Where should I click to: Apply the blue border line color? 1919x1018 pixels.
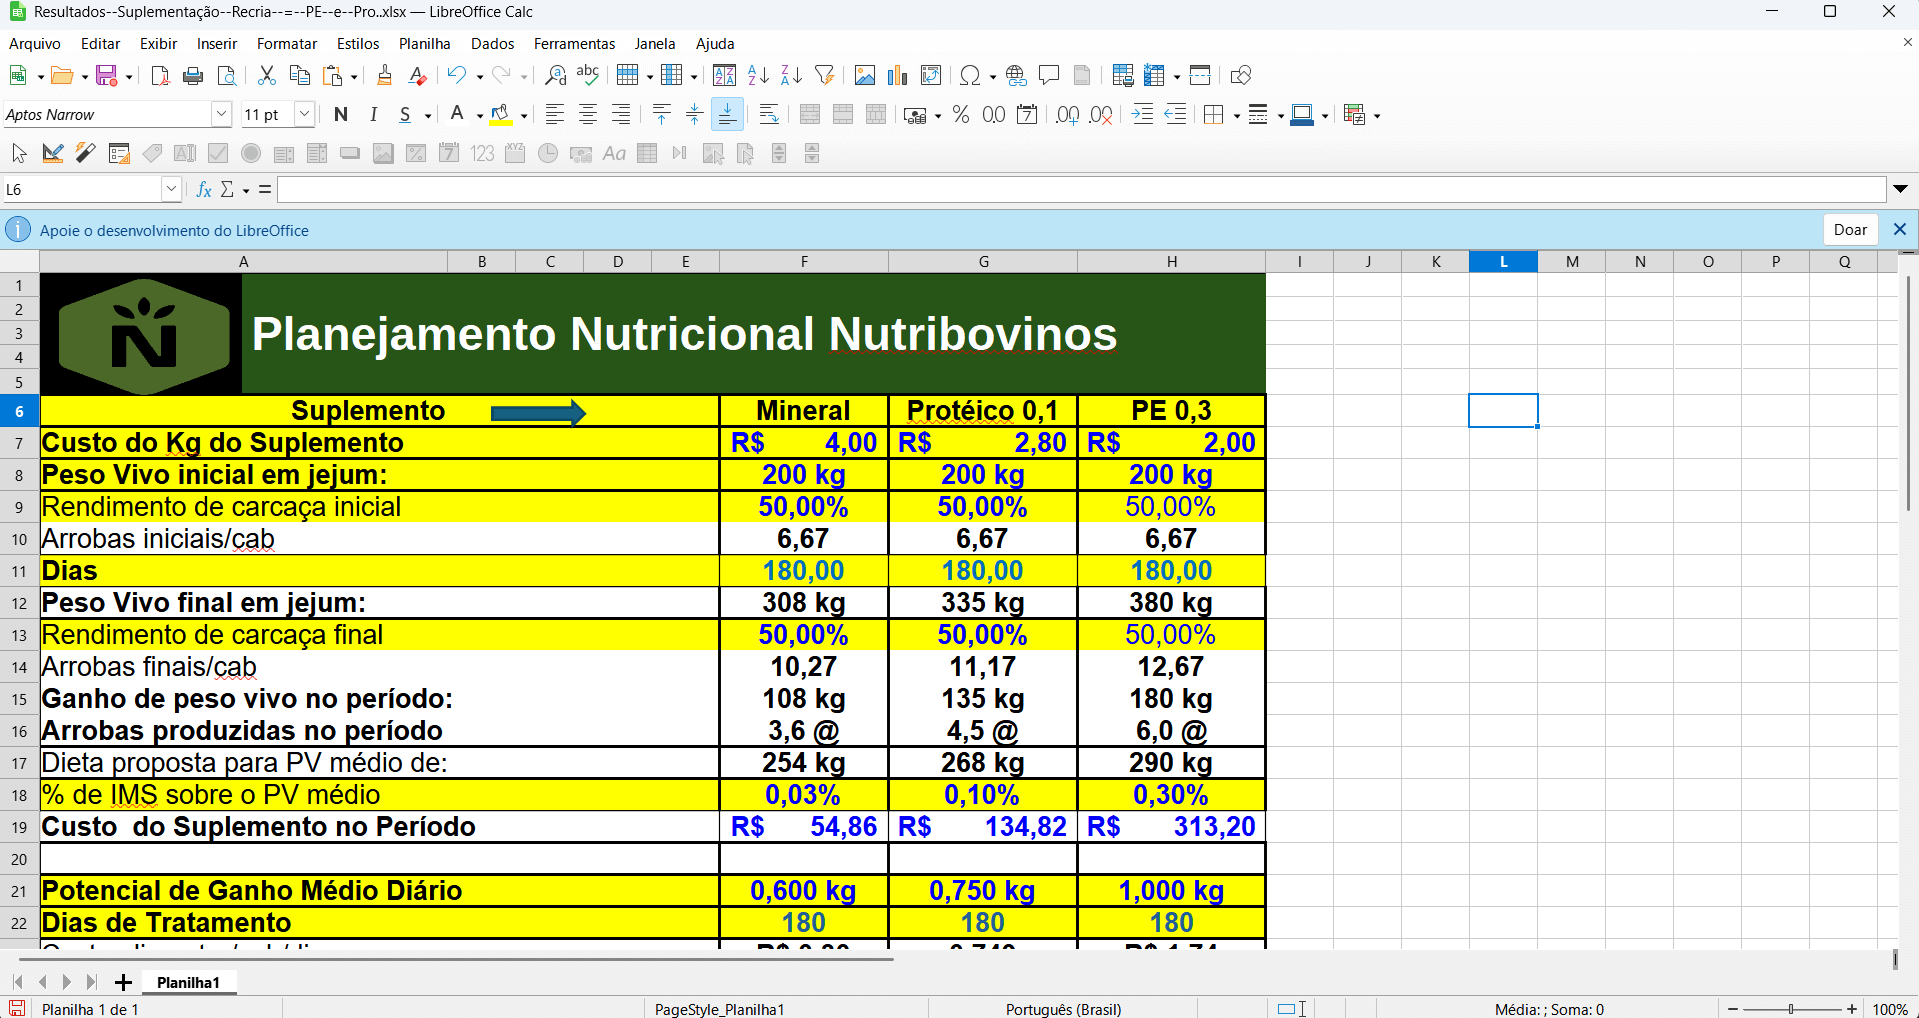point(1302,115)
